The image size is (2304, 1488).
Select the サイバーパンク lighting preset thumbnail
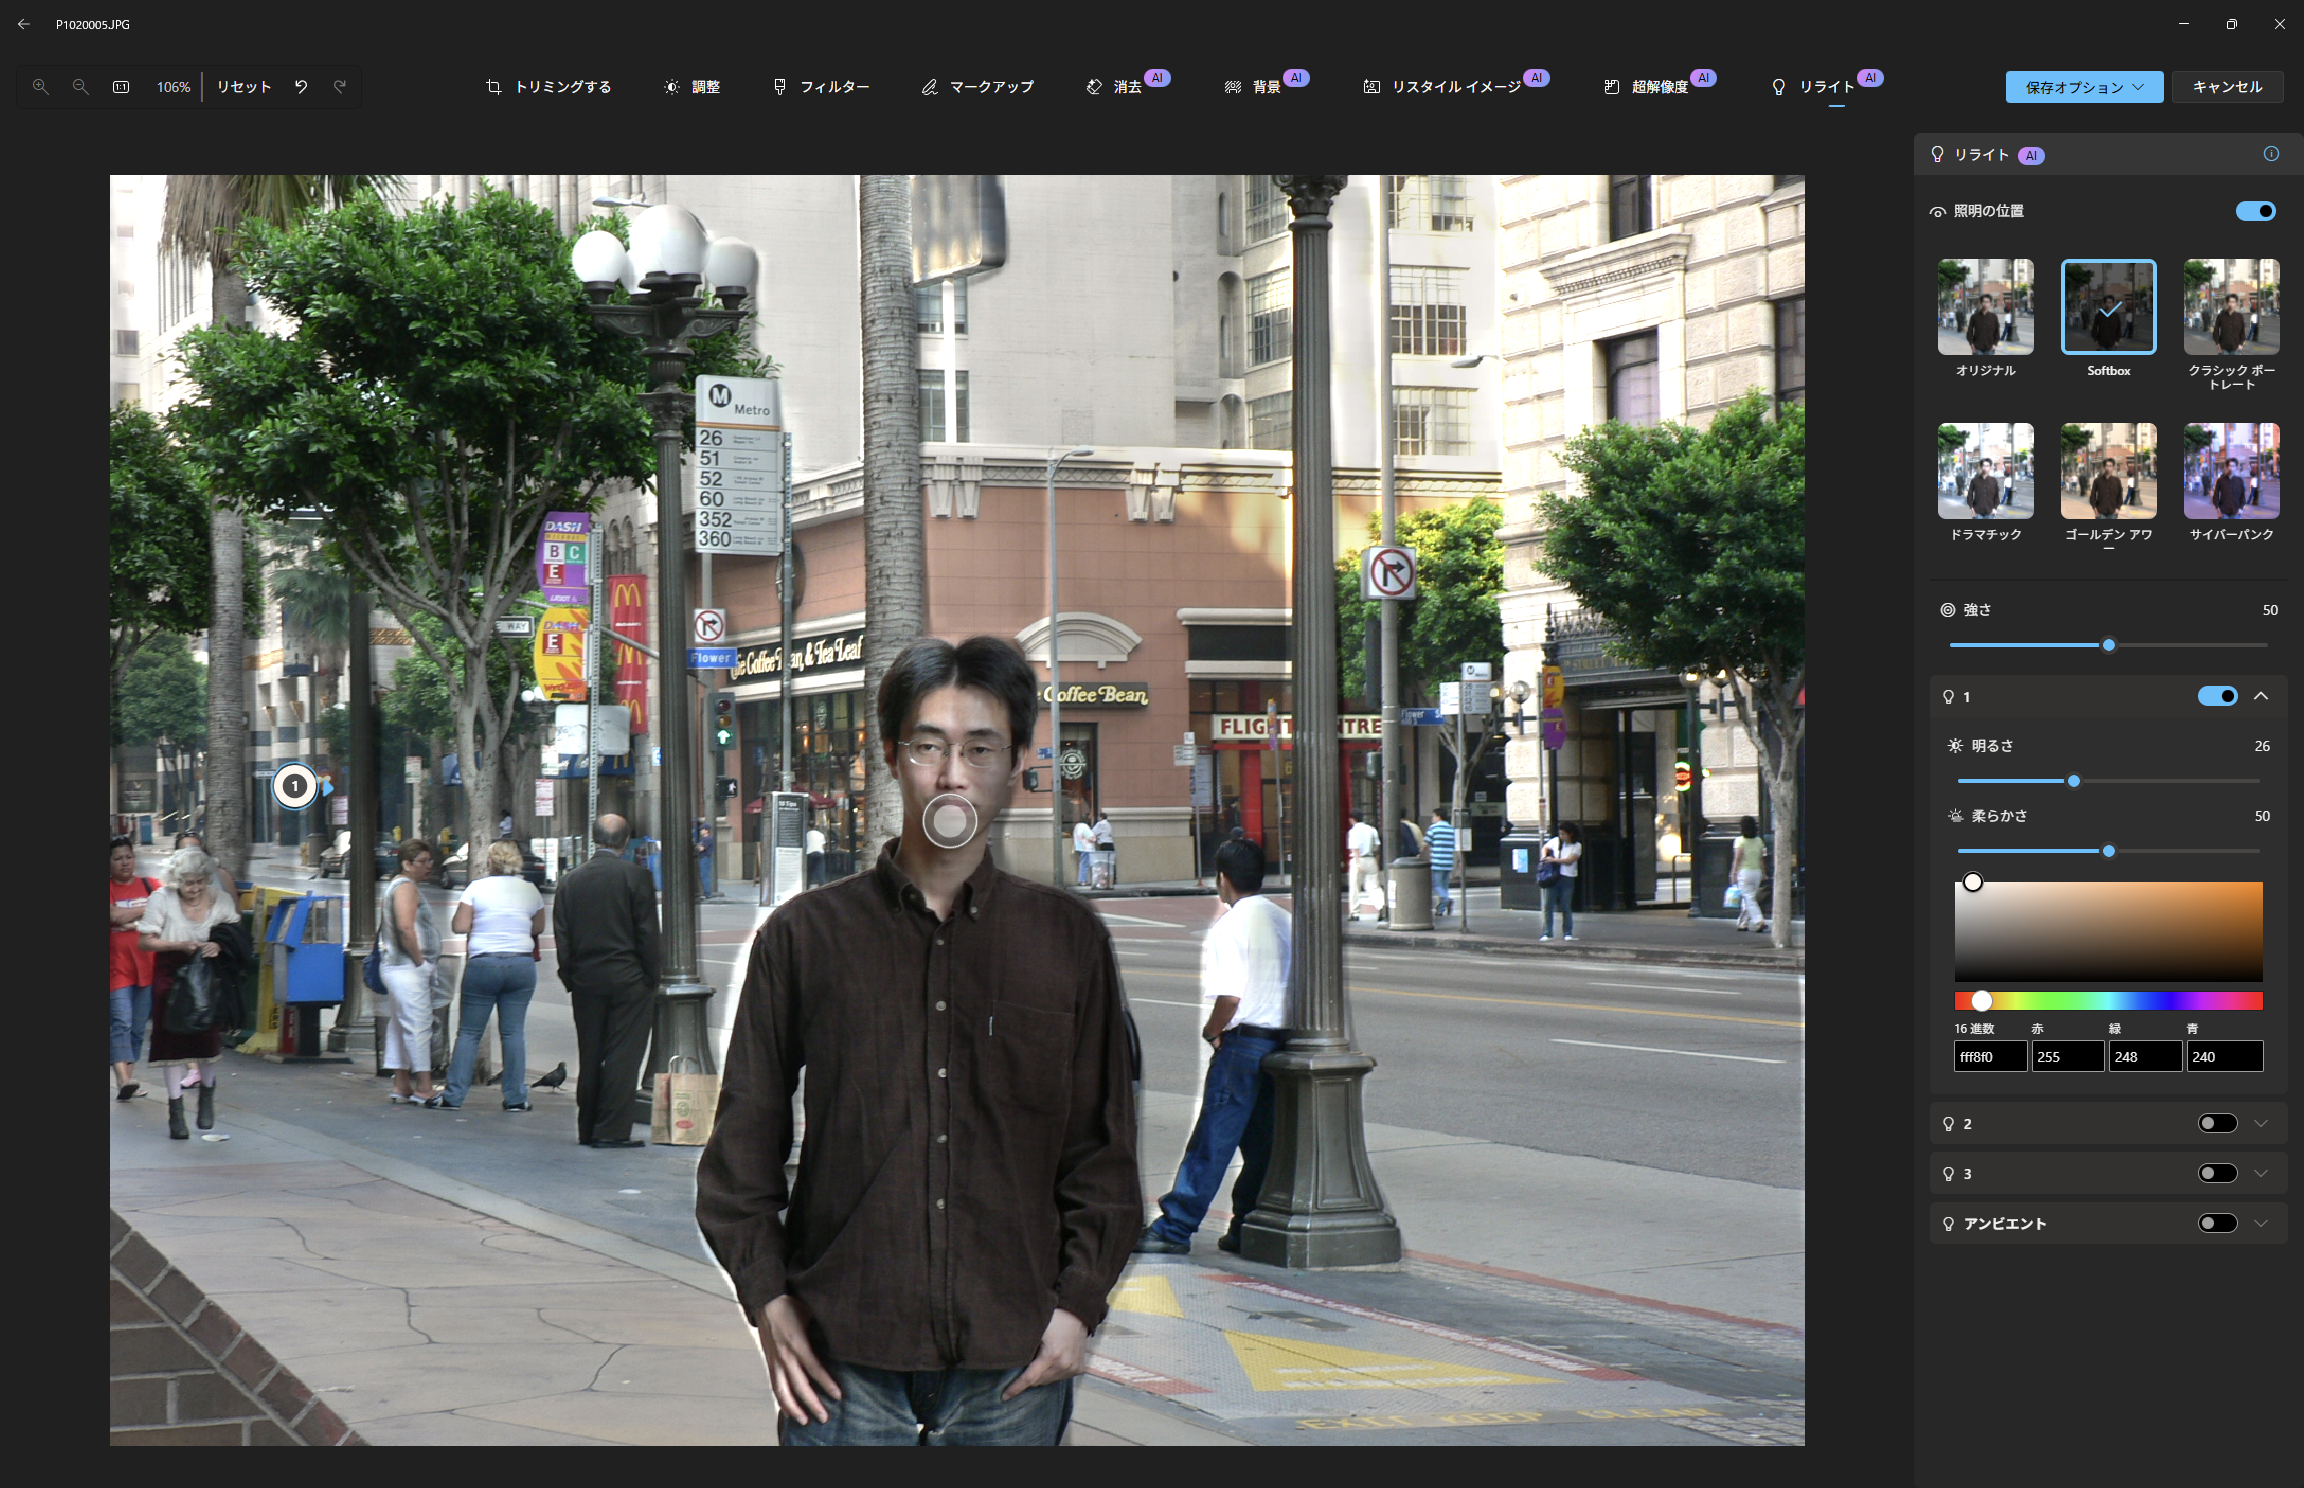(x=2231, y=471)
